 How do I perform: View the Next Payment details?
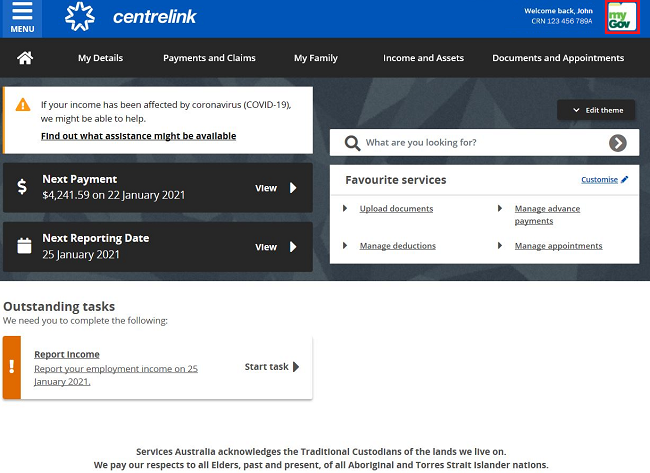(276, 187)
